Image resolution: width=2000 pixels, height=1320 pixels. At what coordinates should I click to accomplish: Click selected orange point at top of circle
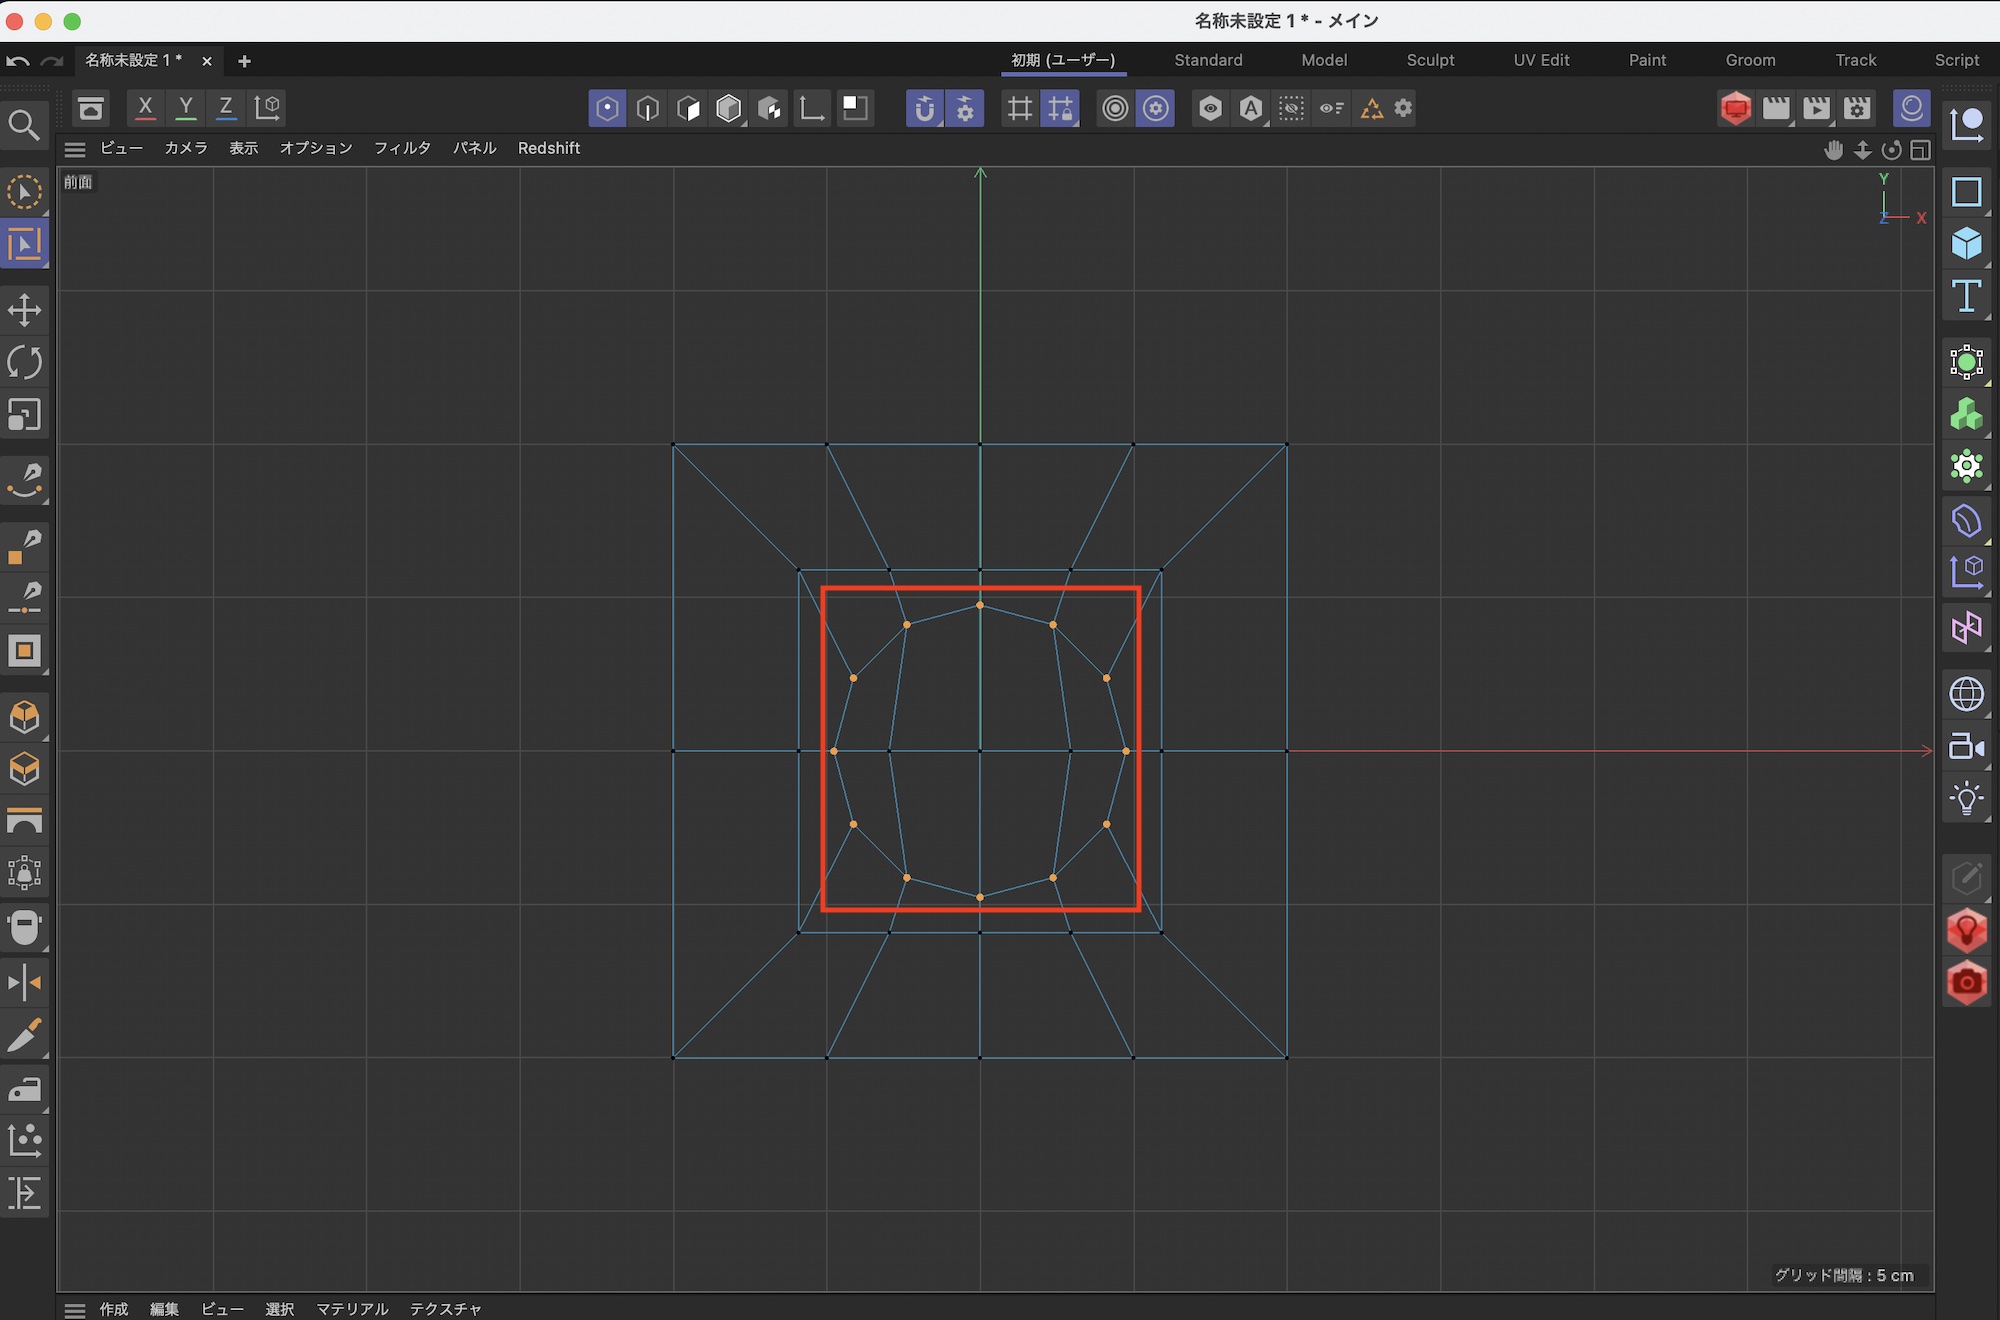[x=980, y=605]
